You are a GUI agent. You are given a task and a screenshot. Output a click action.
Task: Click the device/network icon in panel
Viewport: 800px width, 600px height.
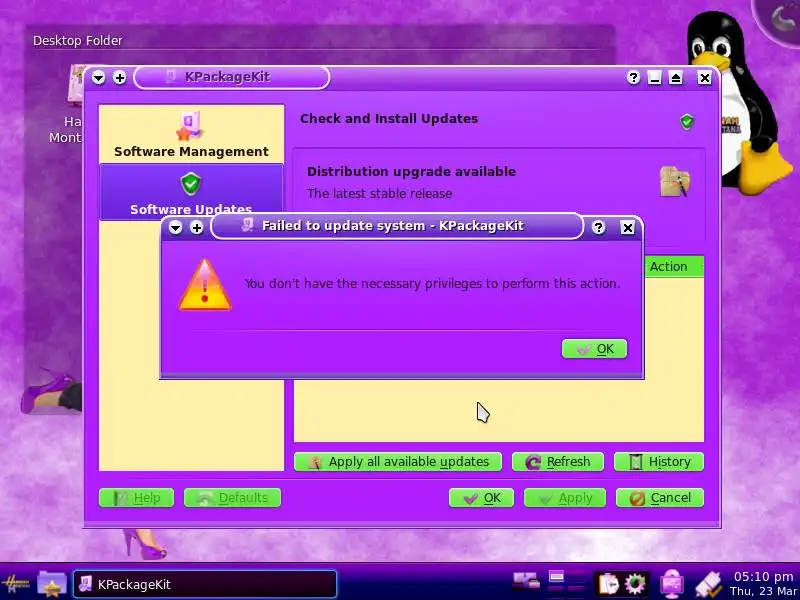(x=526, y=582)
